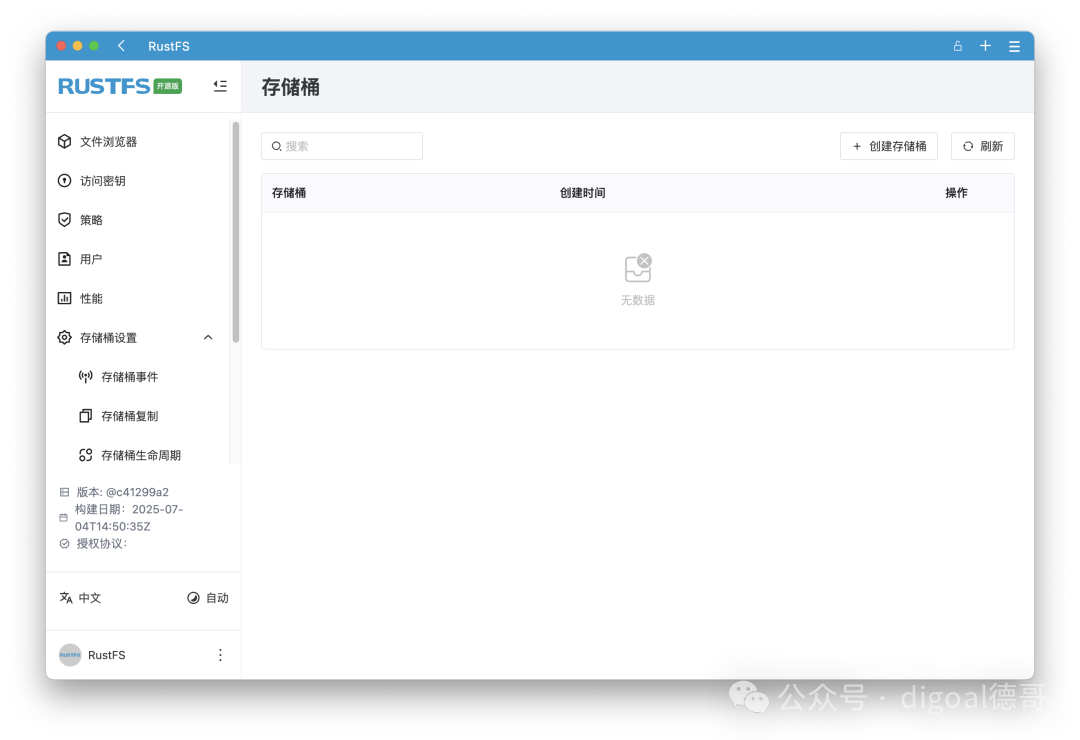Open 文件浏览器 via its cube icon
1080x740 pixels.
pos(64,141)
